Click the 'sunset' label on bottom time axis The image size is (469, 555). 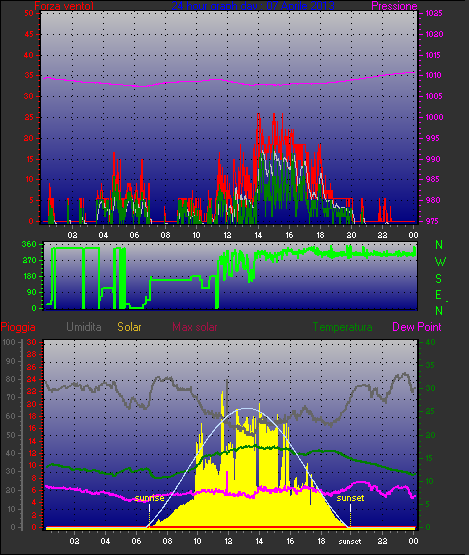point(350,542)
